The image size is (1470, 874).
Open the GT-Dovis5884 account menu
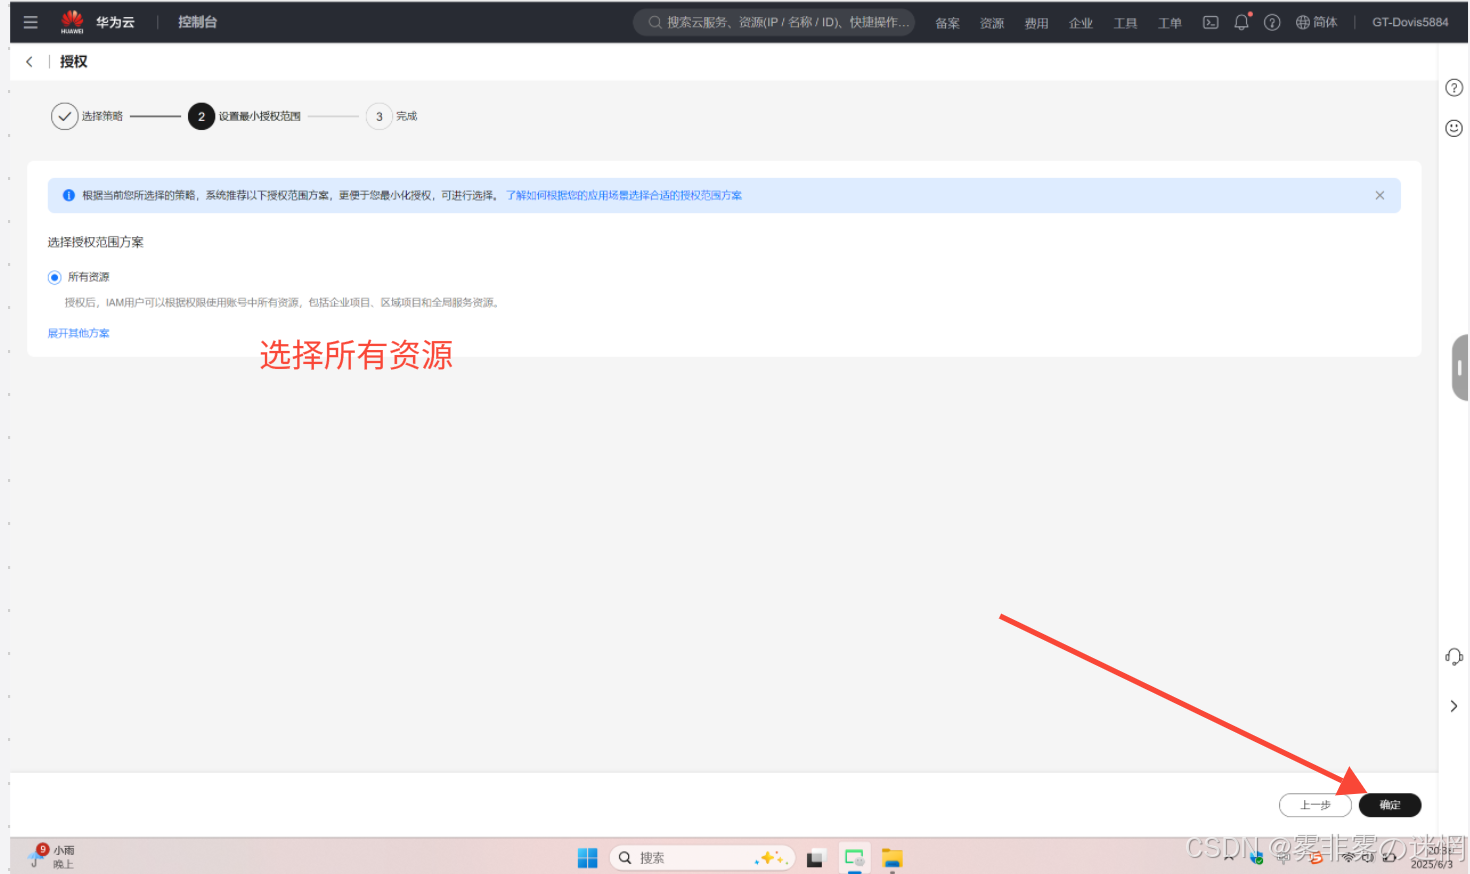(x=1409, y=22)
